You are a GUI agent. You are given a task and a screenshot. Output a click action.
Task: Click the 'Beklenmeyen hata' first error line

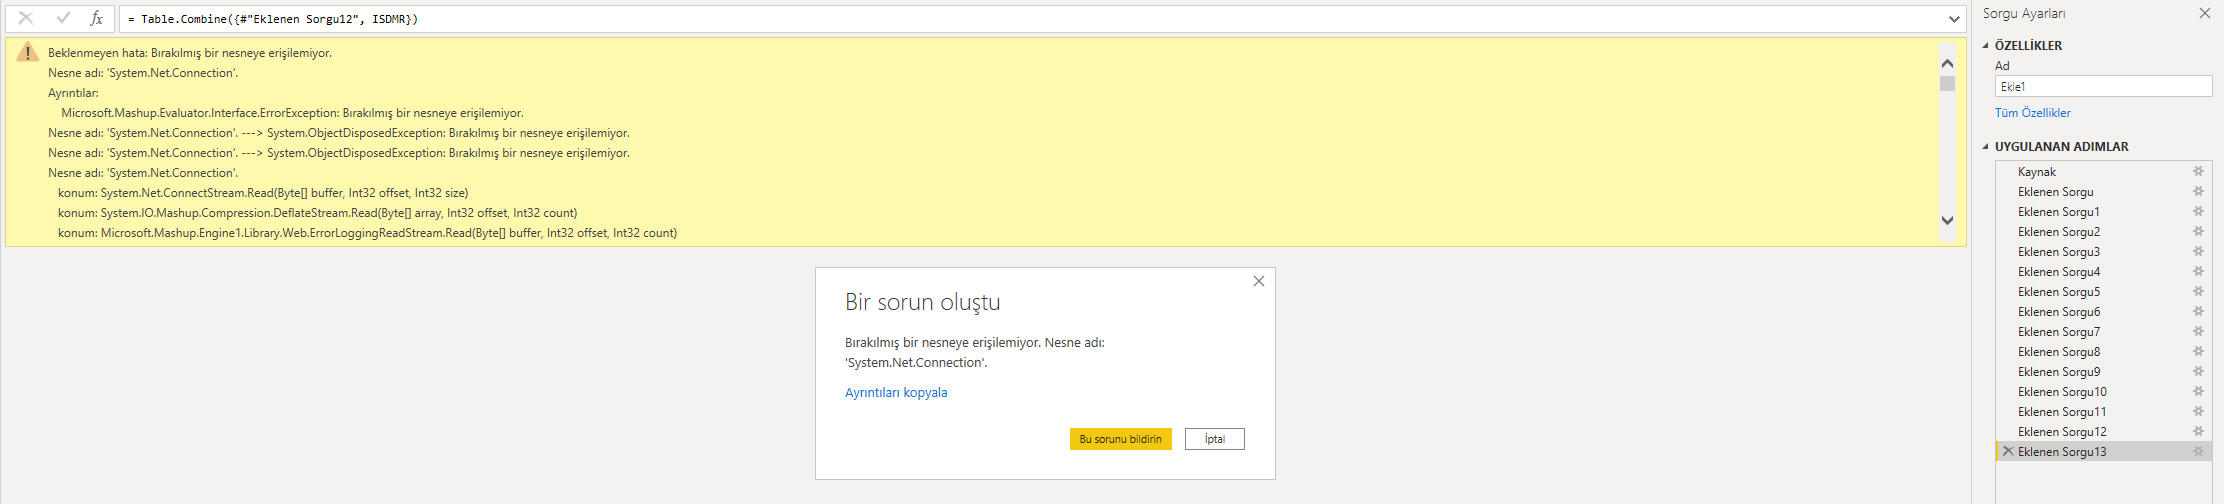click(x=190, y=53)
